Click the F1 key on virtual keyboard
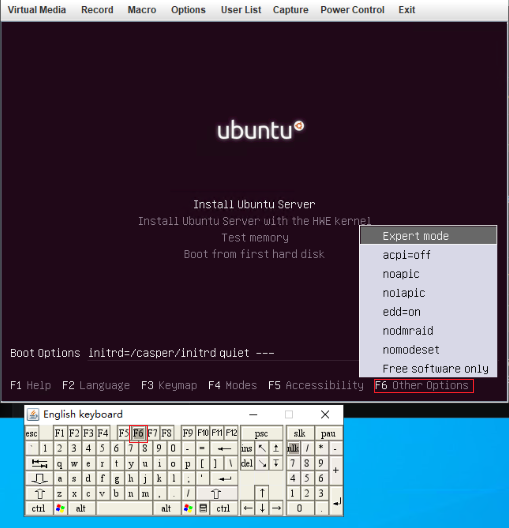This screenshot has height=528, width=509. [60, 433]
